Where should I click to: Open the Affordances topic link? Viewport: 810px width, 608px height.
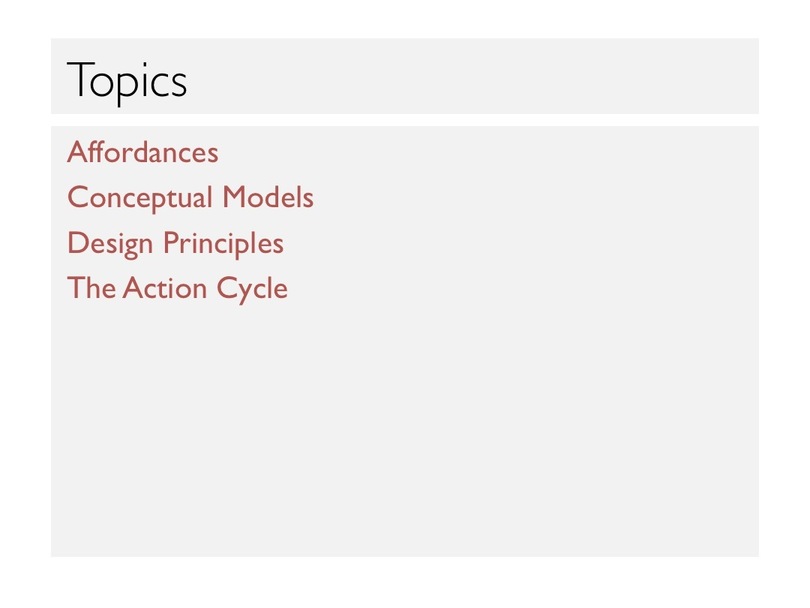pos(143,152)
